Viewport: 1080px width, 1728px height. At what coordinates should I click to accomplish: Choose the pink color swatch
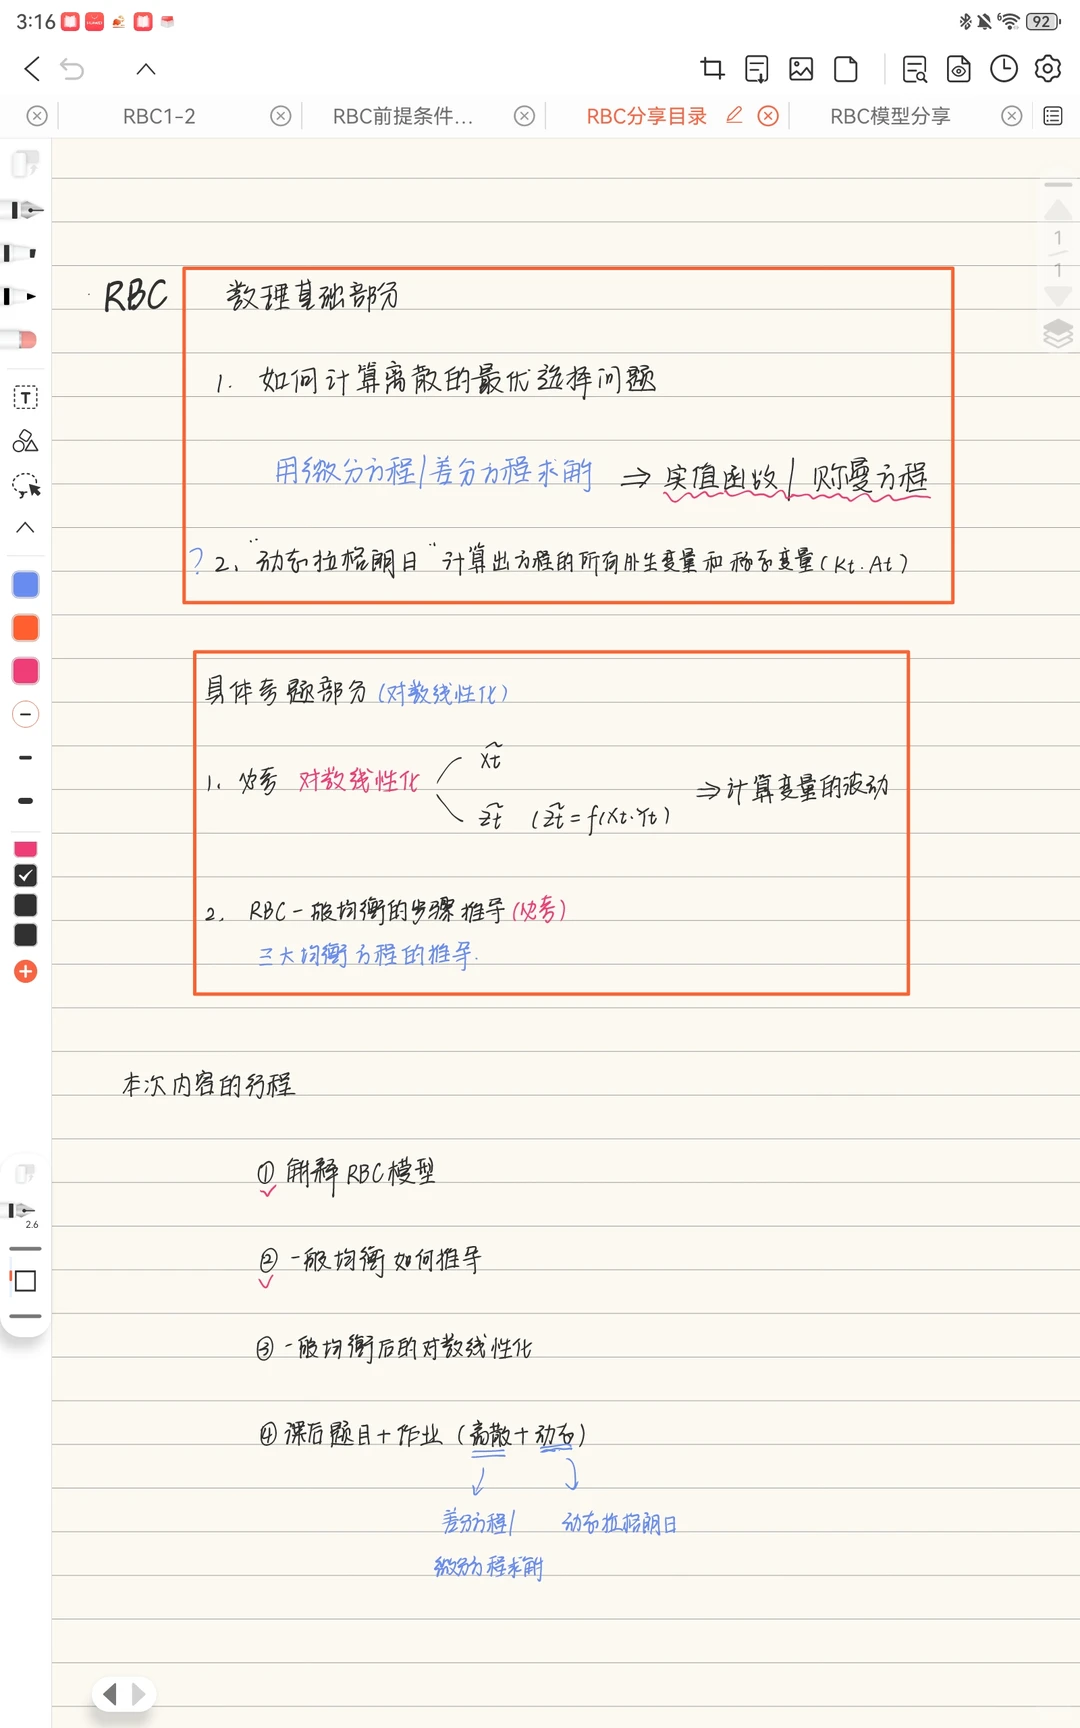tap(25, 671)
